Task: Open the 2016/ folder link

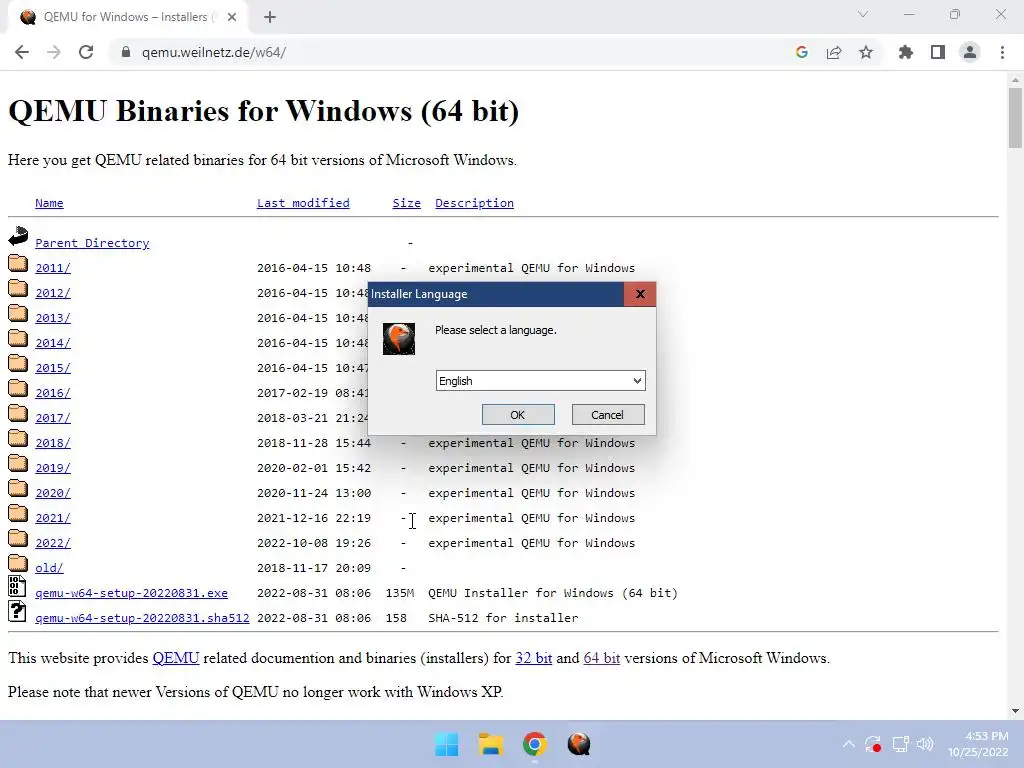Action: (53, 392)
